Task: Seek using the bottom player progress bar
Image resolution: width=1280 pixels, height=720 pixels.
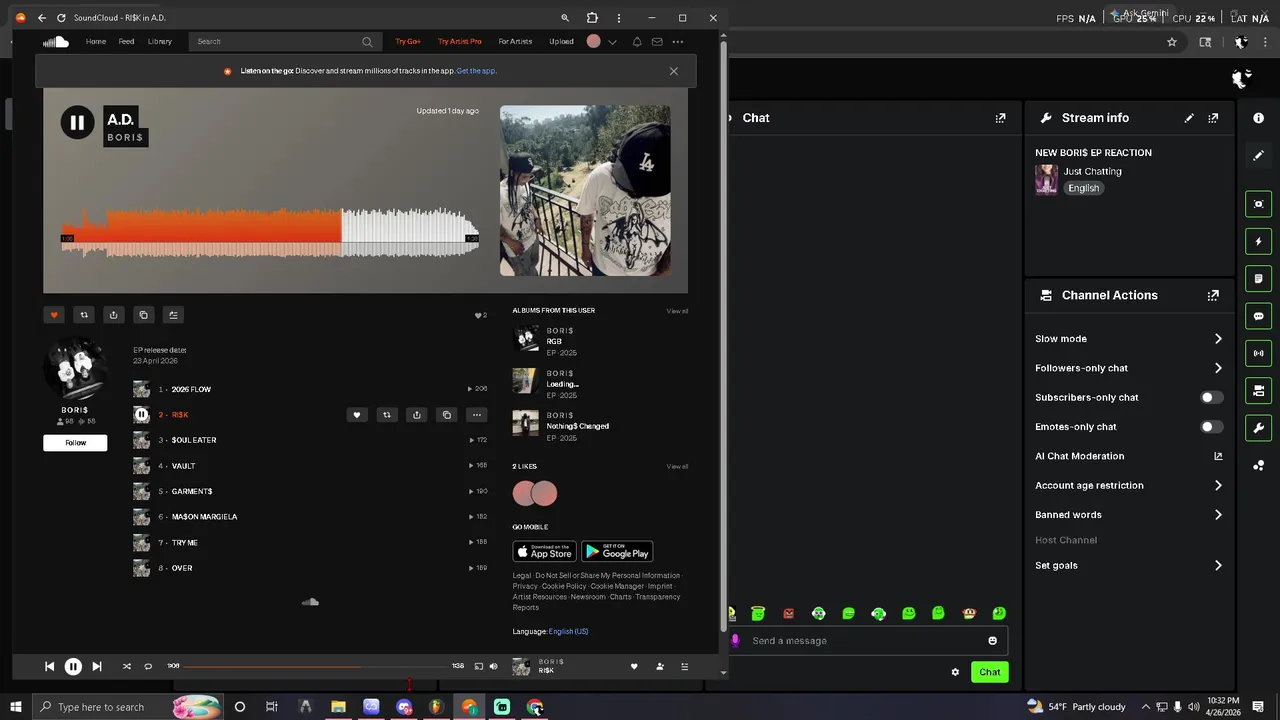Action: tap(315, 666)
